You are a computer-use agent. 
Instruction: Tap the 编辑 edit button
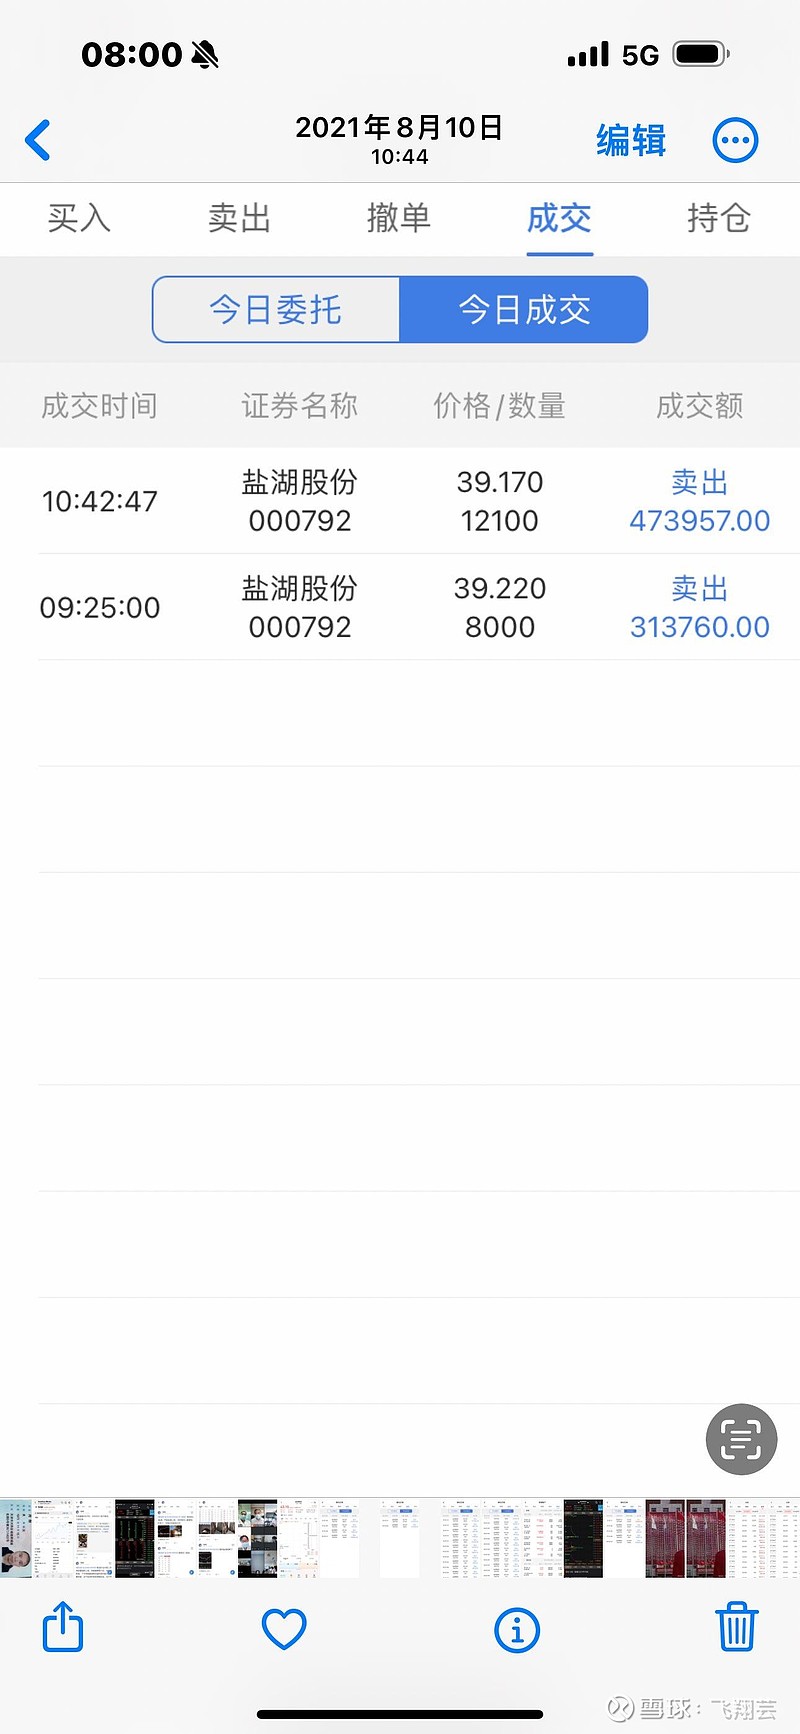(x=631, y=140)
